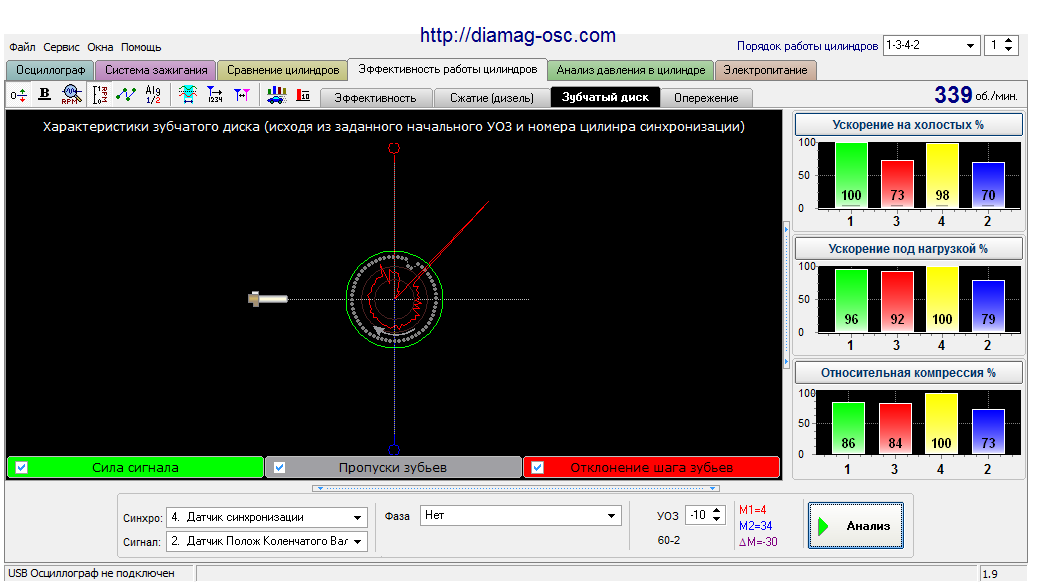
Task: Click the Анализ button
Action: pos(856,526)
